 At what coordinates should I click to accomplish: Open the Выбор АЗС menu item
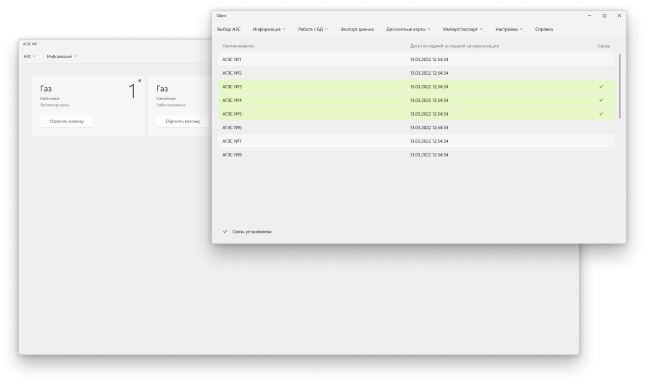229,29
